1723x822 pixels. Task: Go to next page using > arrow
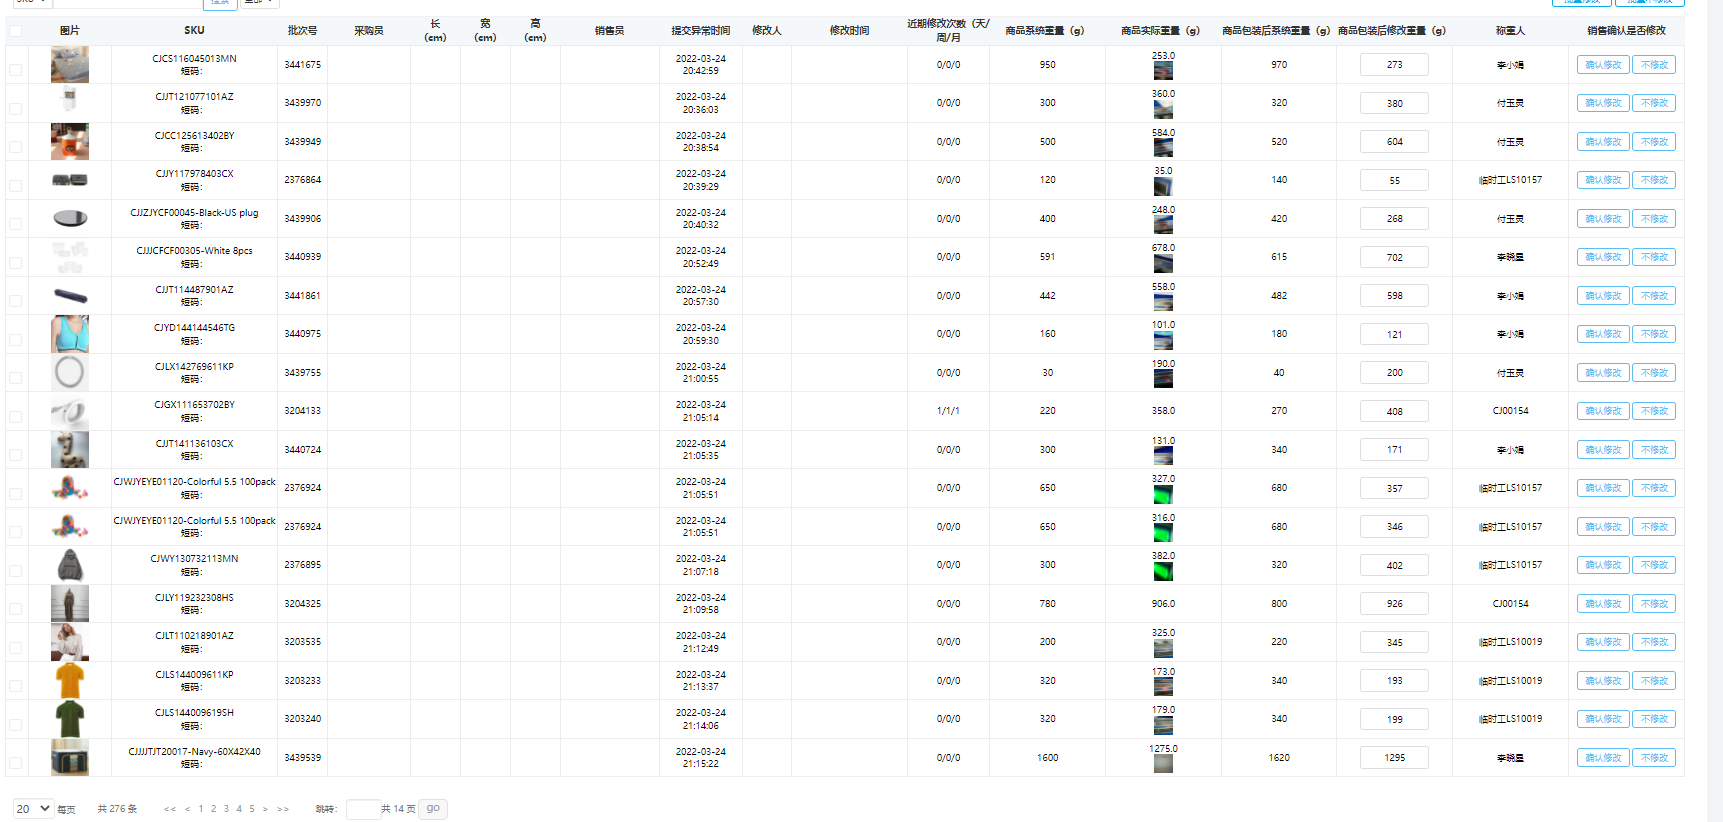[265, 809]
